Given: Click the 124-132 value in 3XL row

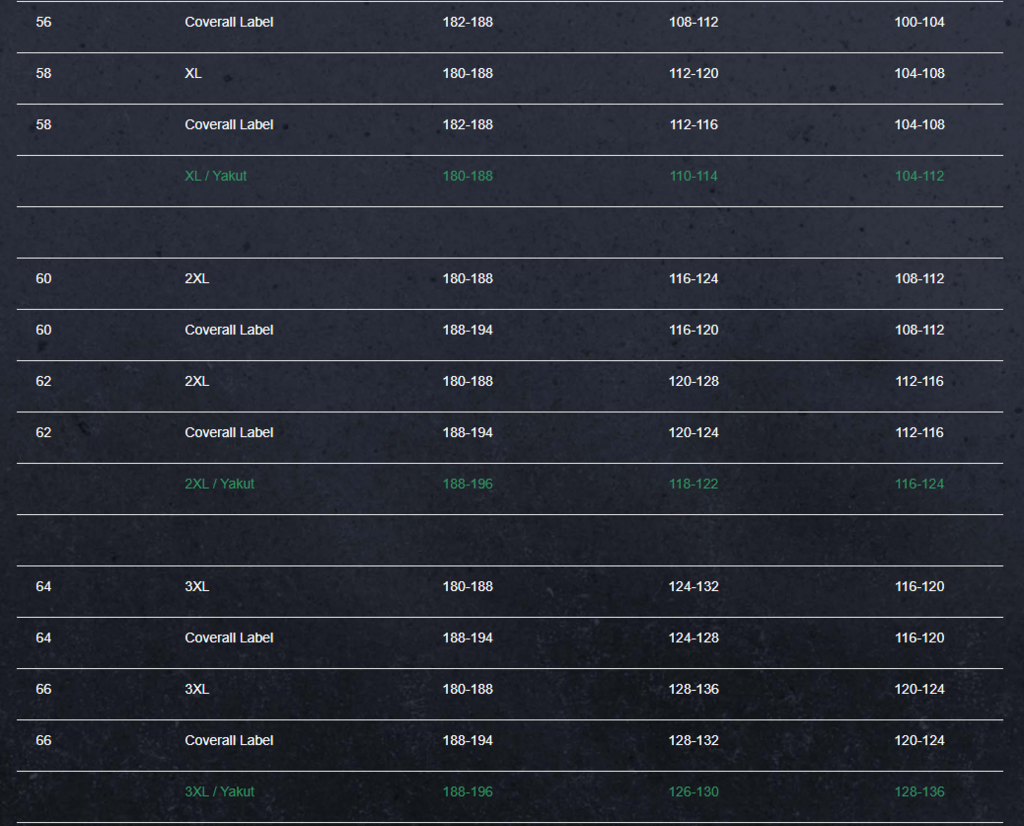Looking at the screenshot, I should (694, 586).
